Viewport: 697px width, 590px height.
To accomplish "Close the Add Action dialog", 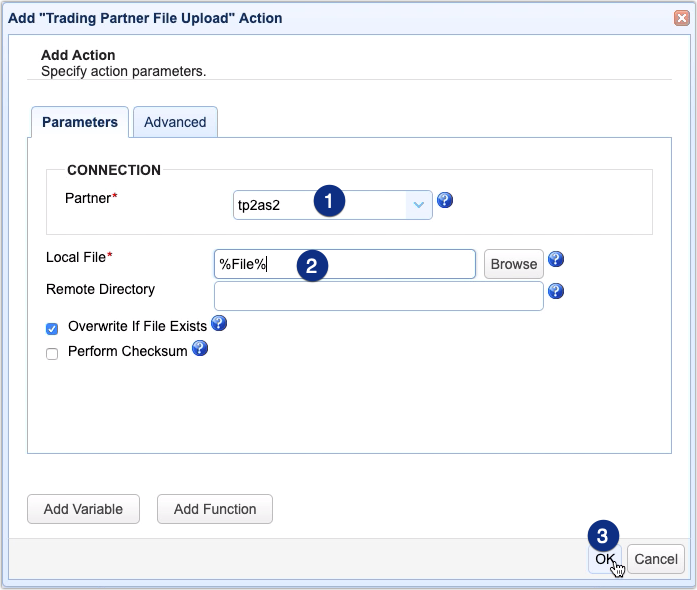I will tap(681, 17).
